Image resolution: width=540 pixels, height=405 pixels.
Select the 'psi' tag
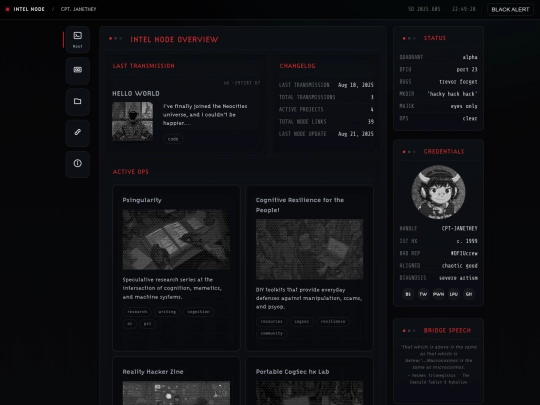point(147,324)
